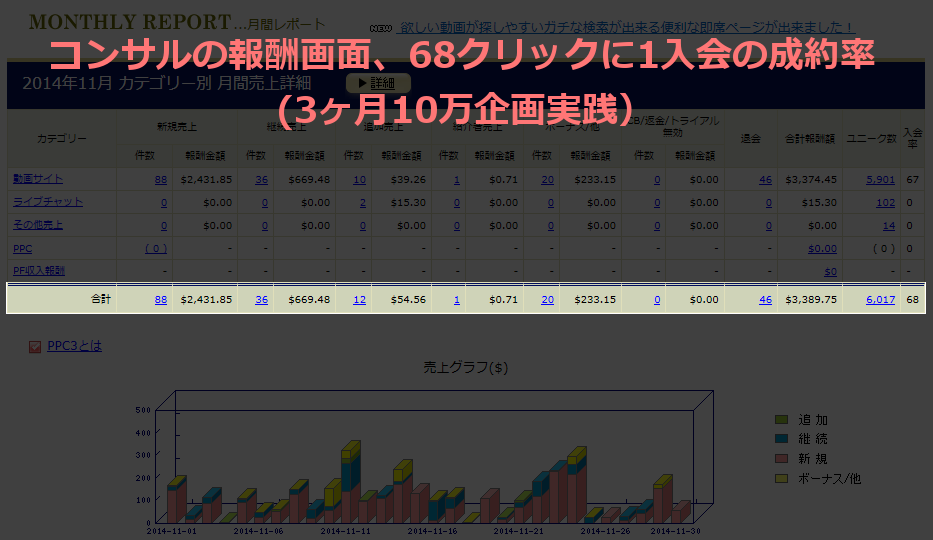Click unique count 102 in ライブチャット row
933x540 pixels.
885,203
